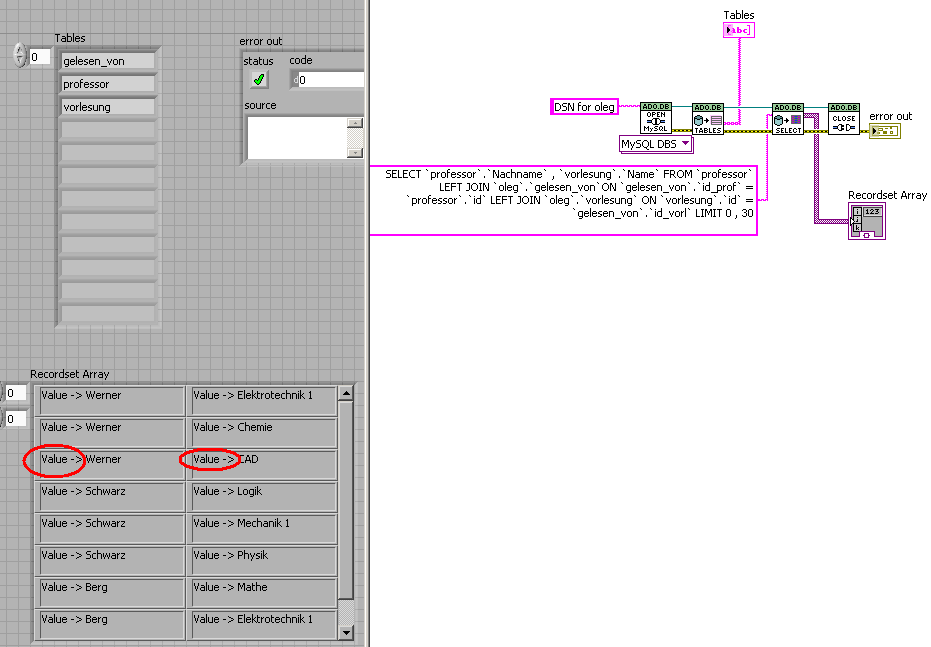Change the Tables array index stepper
Screen dimensions: 931x647
(20, 56)
